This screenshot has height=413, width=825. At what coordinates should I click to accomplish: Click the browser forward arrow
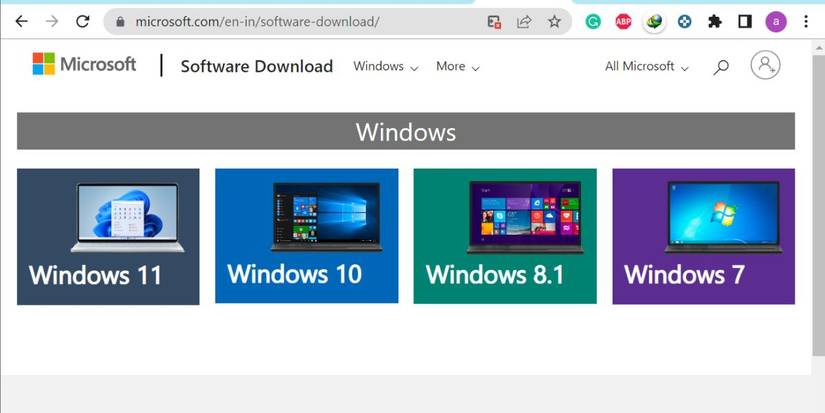[52, 22]
